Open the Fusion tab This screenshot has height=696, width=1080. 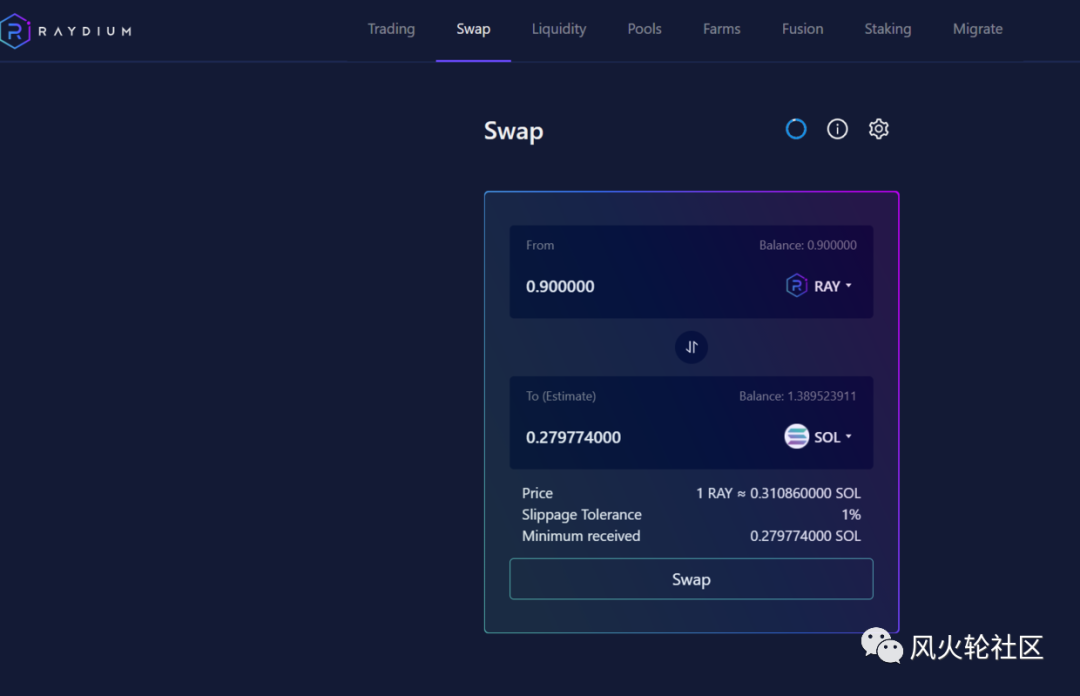point(802,29)
